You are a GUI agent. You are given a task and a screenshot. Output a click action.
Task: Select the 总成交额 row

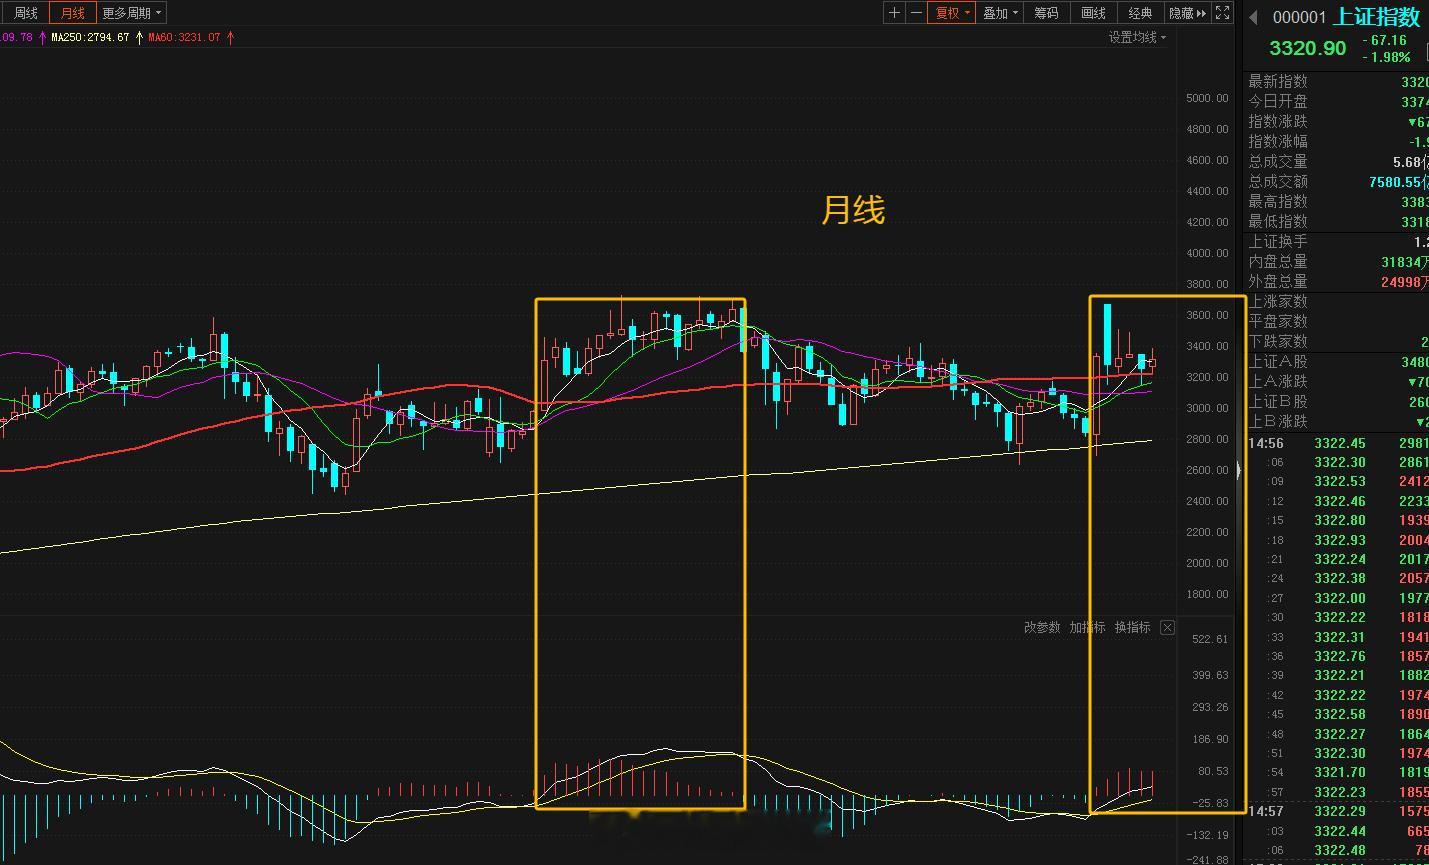click(x=1338, y=181)
